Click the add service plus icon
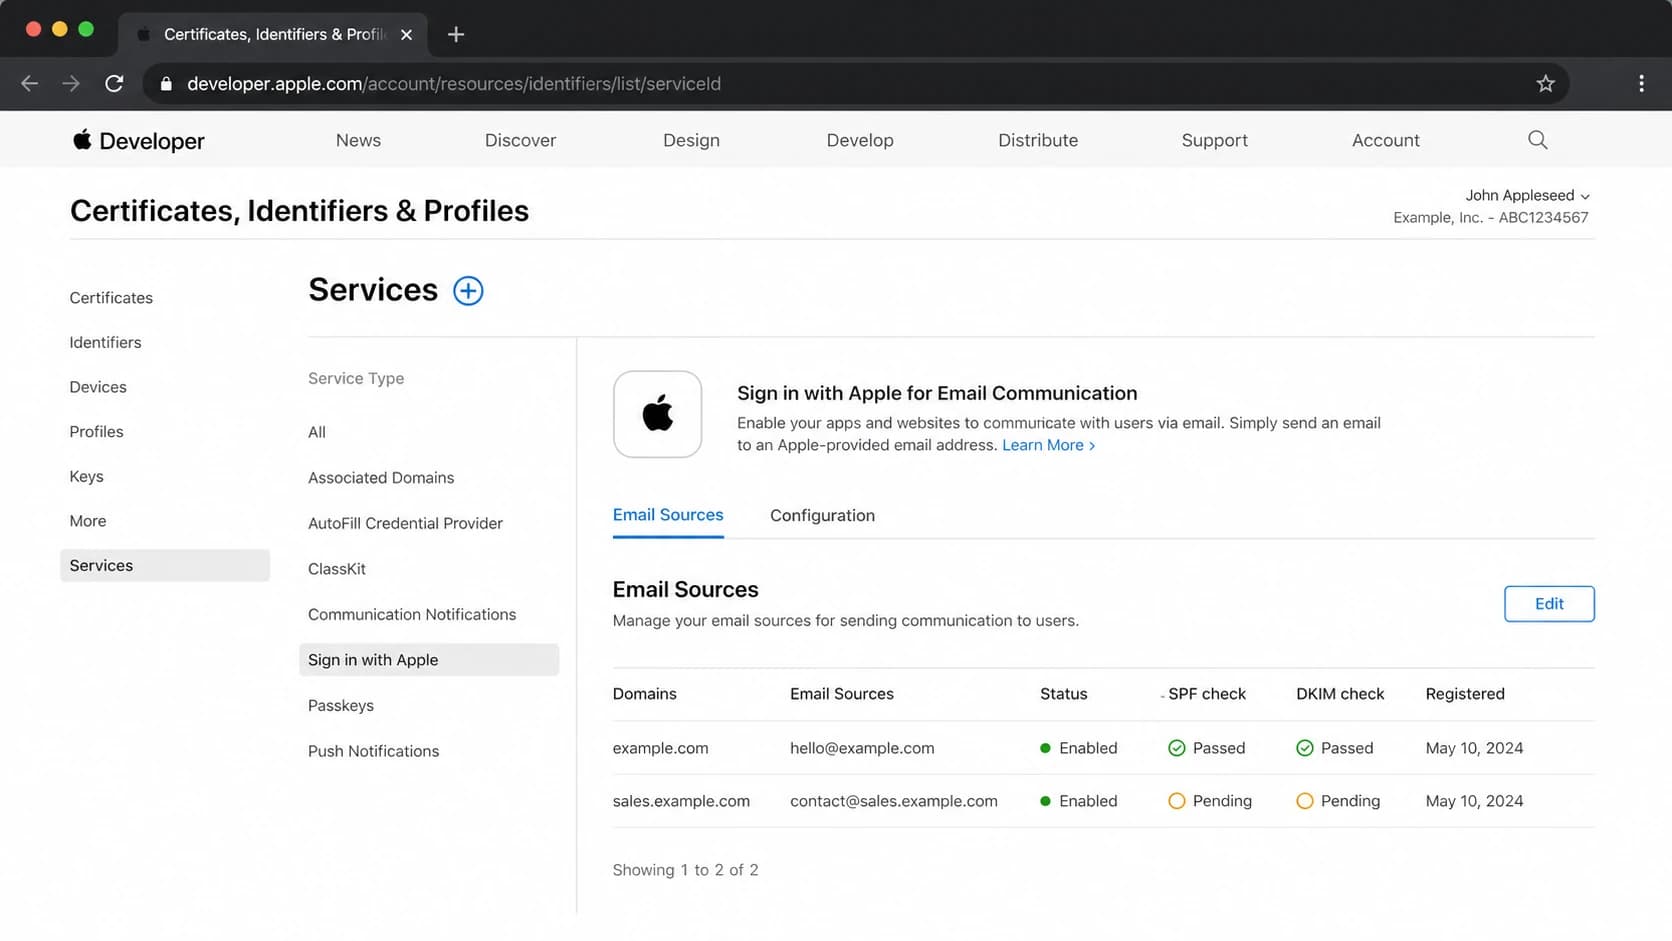The width and height of the screenshot is (1672, 941). click(x=468, y=291)
